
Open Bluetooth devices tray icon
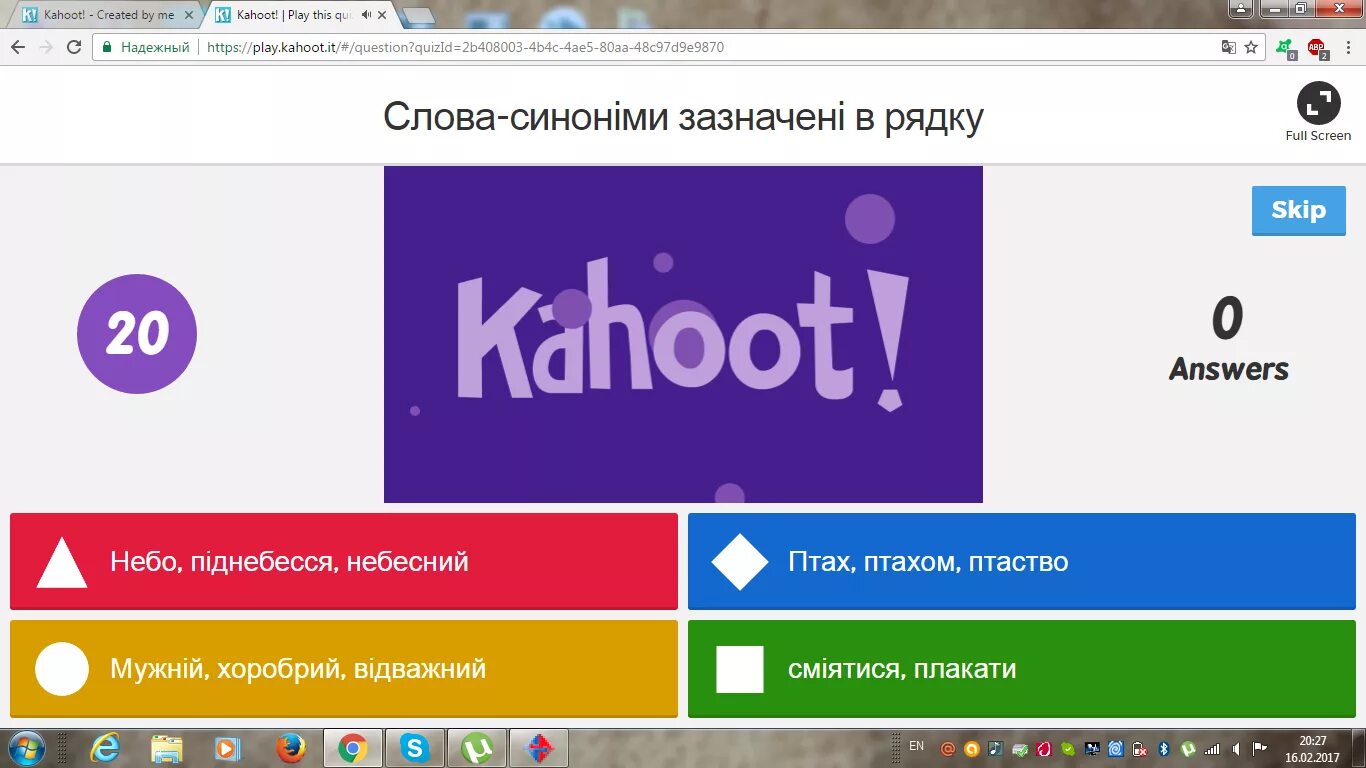point(1164,748)
